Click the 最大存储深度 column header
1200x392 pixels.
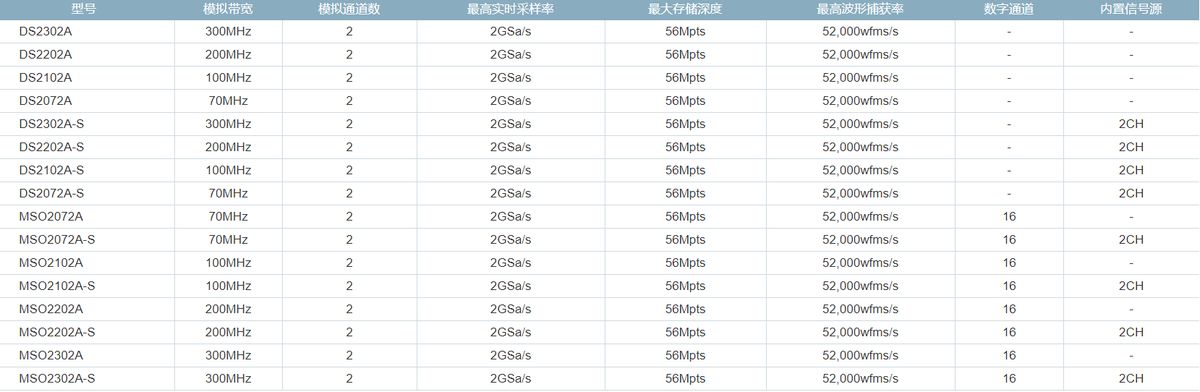point(685,9)
